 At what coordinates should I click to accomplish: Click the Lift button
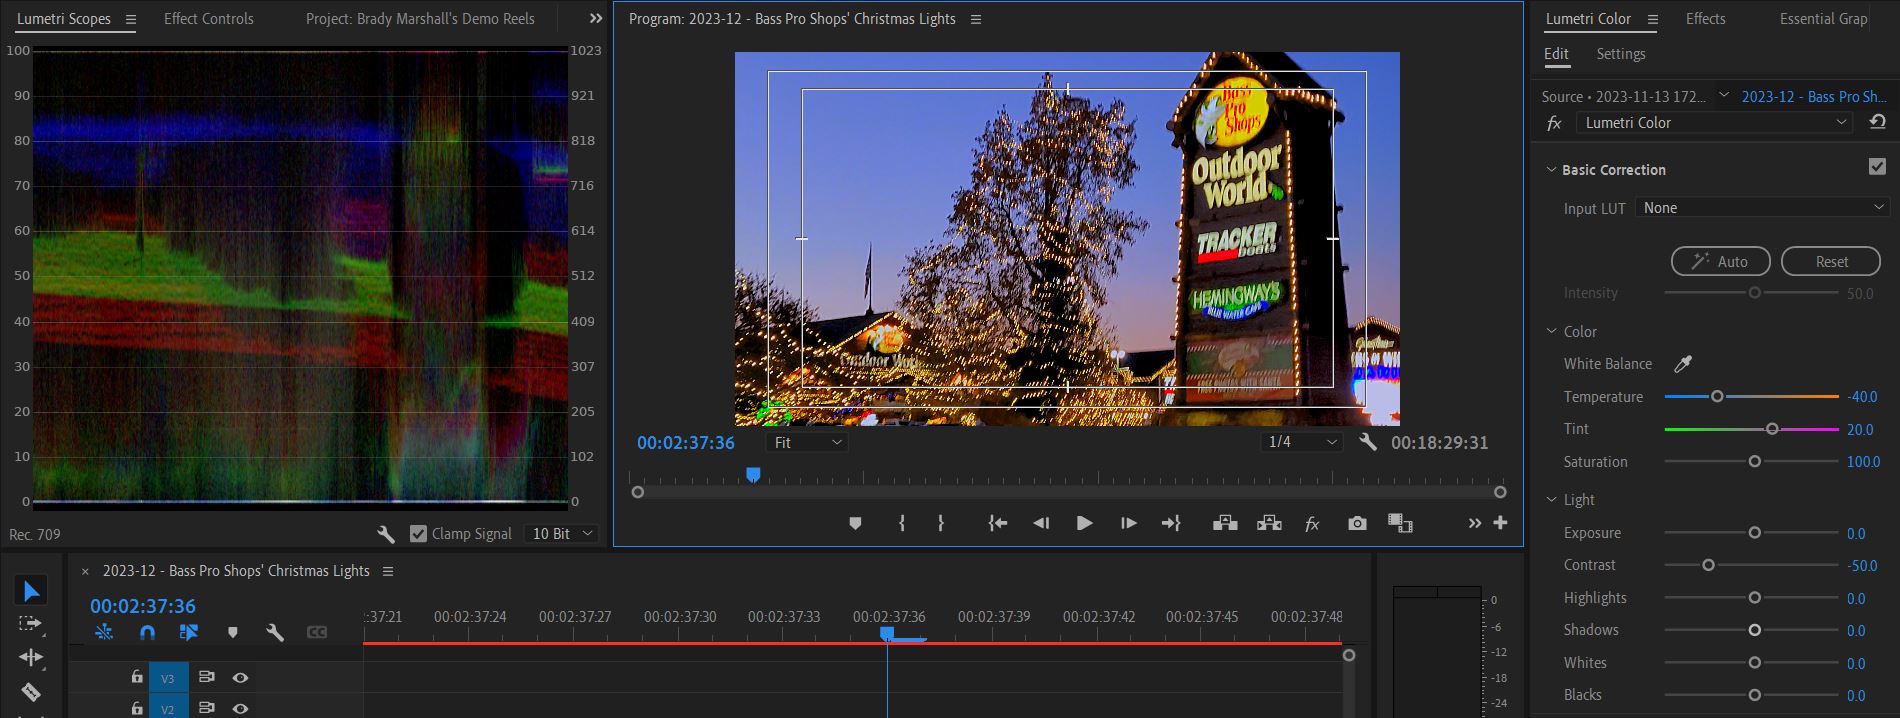coord(1225,523)
